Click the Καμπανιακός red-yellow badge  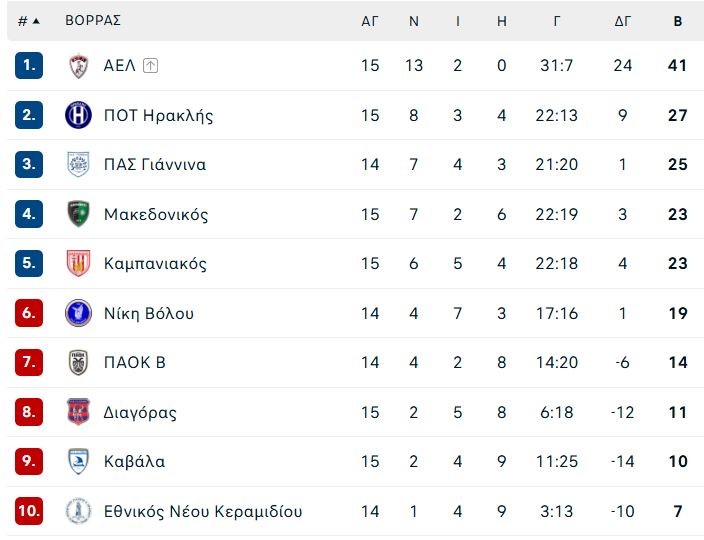pyautogui.click(x=79, y=263)
